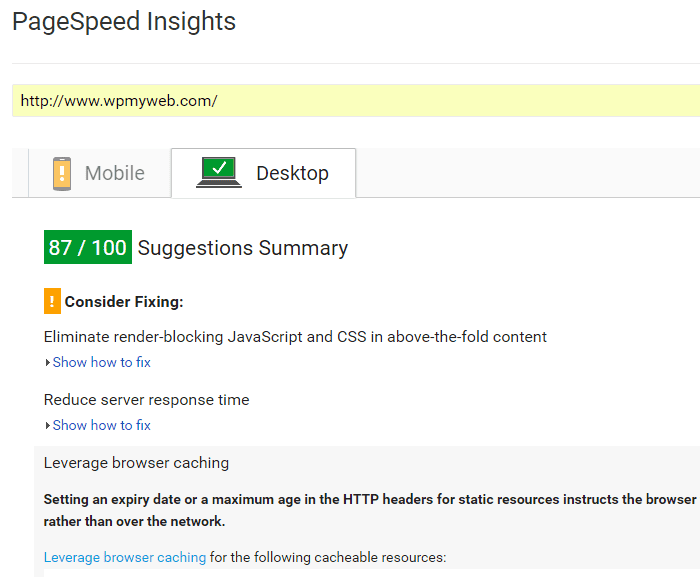
Task: Open the Leverage browser caching blue link
Action: [125, 557]
